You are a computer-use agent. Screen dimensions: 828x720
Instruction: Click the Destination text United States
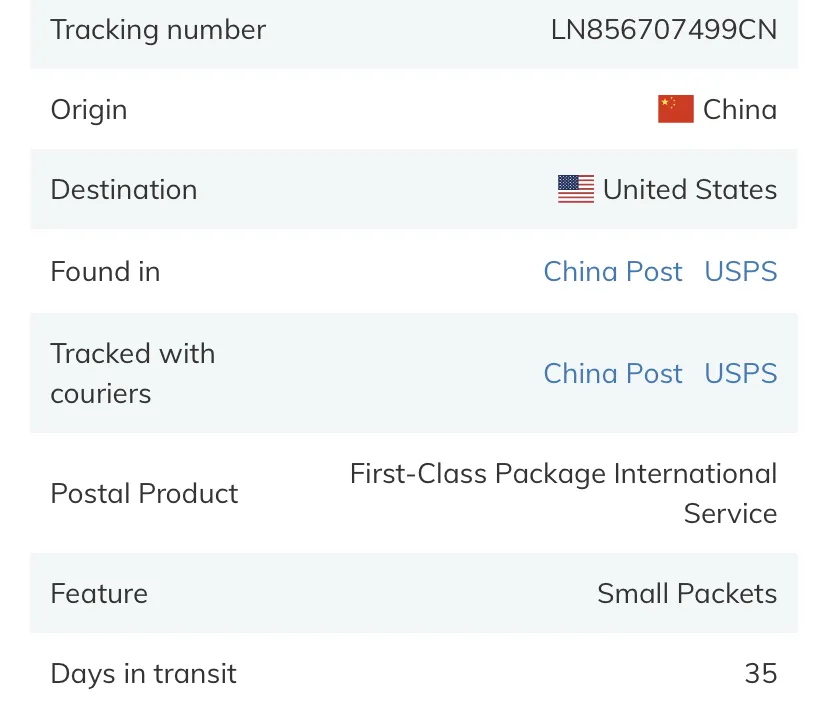coord(690,190)
